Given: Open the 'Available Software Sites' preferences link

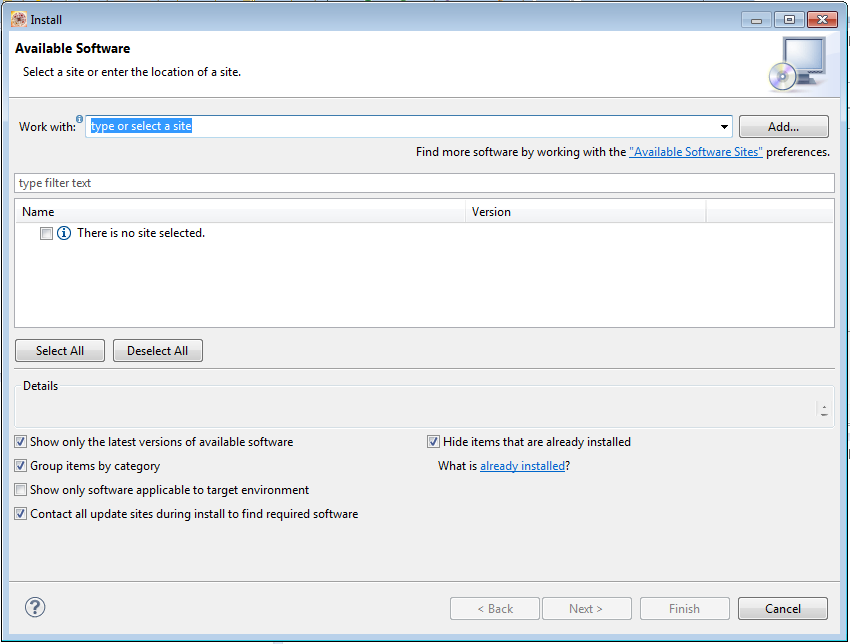Looking at the screenshot, I should [696, 152].
